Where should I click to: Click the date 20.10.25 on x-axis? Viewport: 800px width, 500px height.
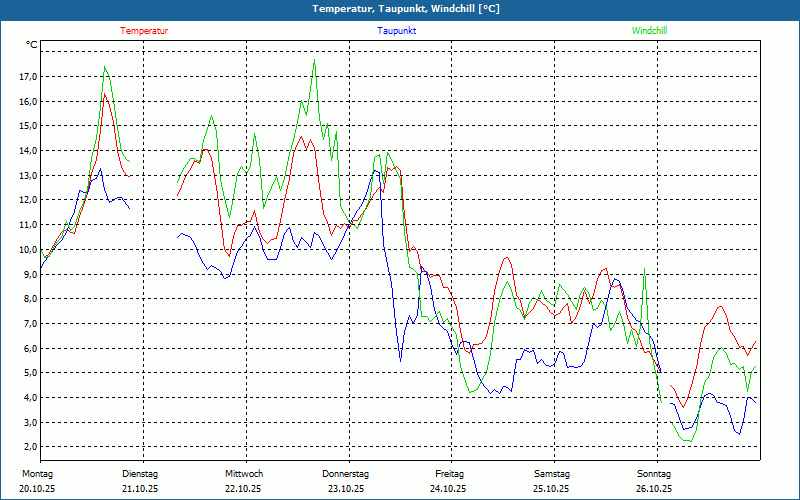click(38, 489)
